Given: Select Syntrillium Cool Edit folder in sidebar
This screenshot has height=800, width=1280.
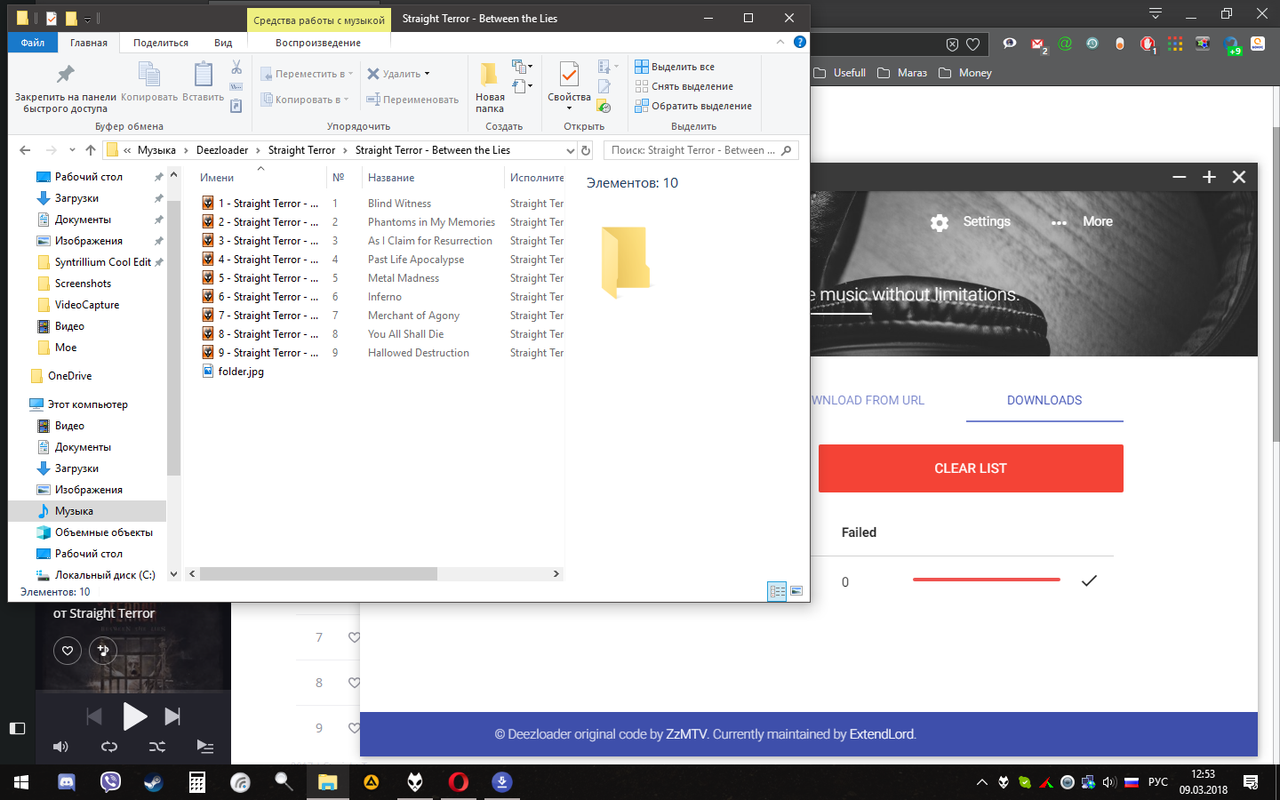Looking at the screenshot, I should tap(103, 262).
